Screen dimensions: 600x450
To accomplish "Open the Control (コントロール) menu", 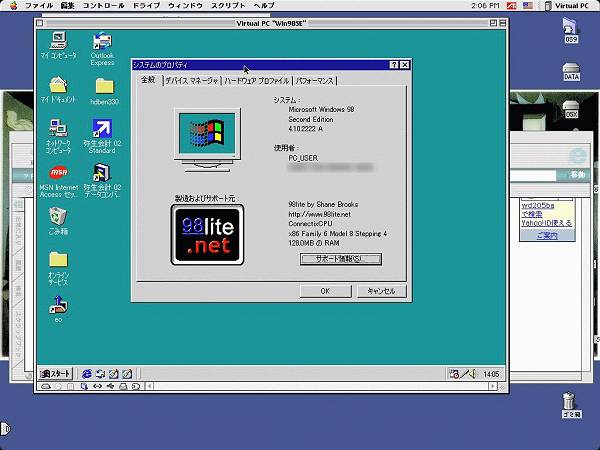I will (103, 5).
